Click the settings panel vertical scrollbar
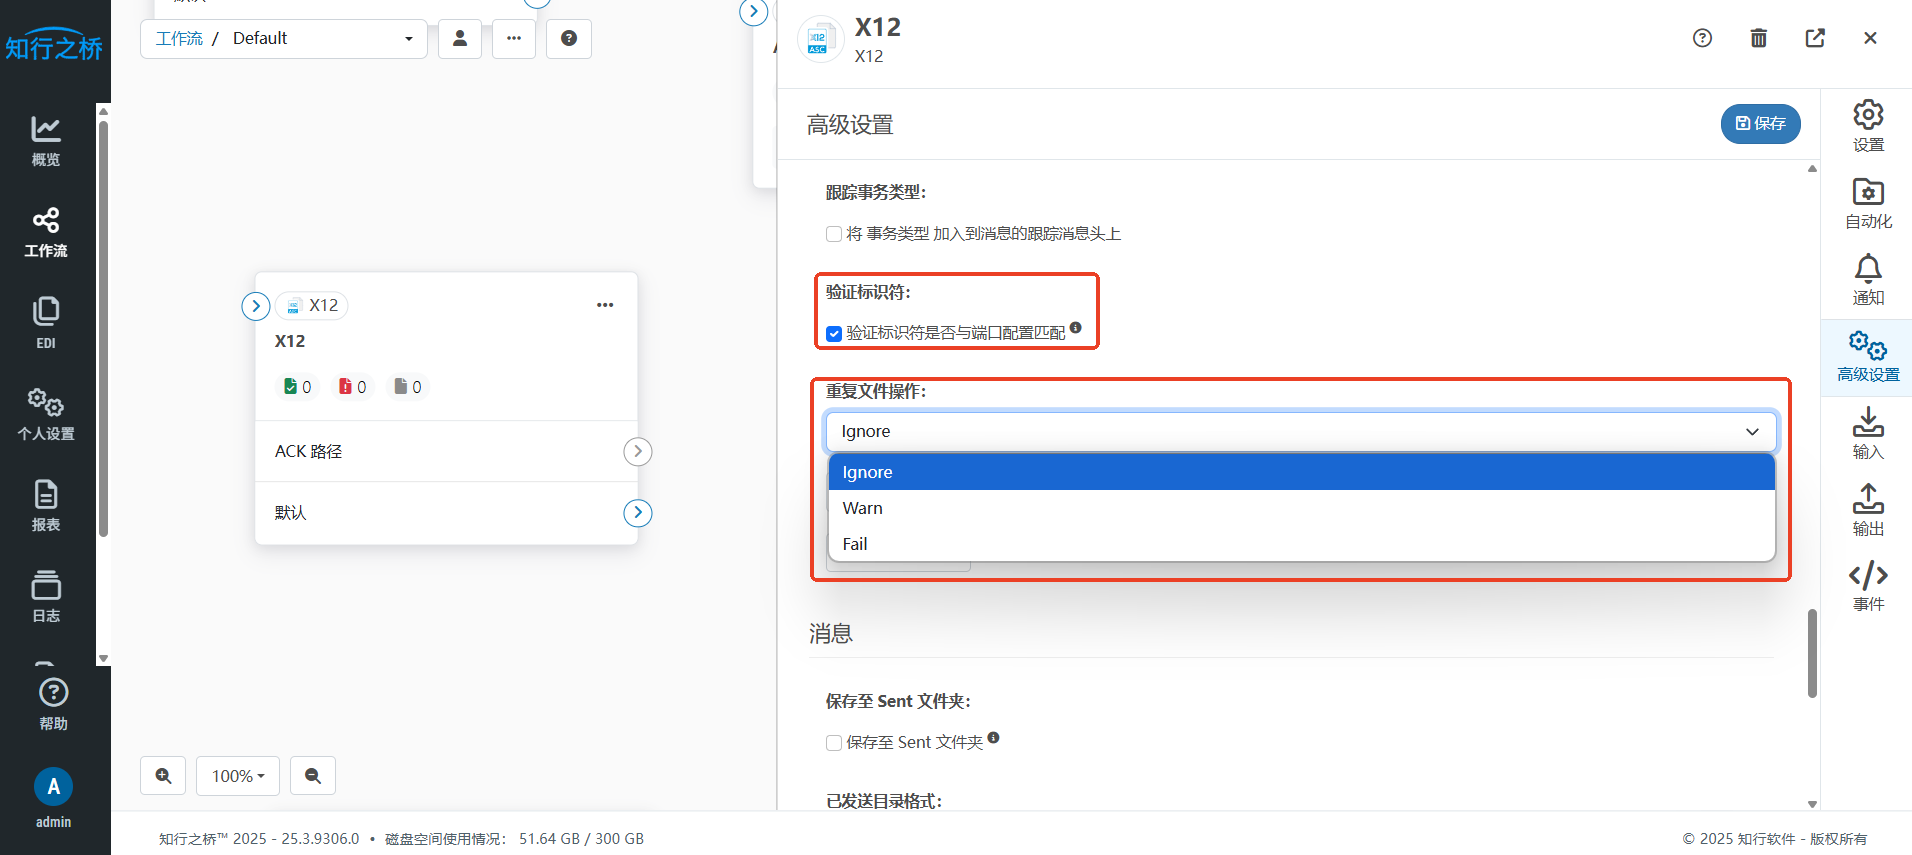The image size is (1912, 855). tap(1812, 653)
